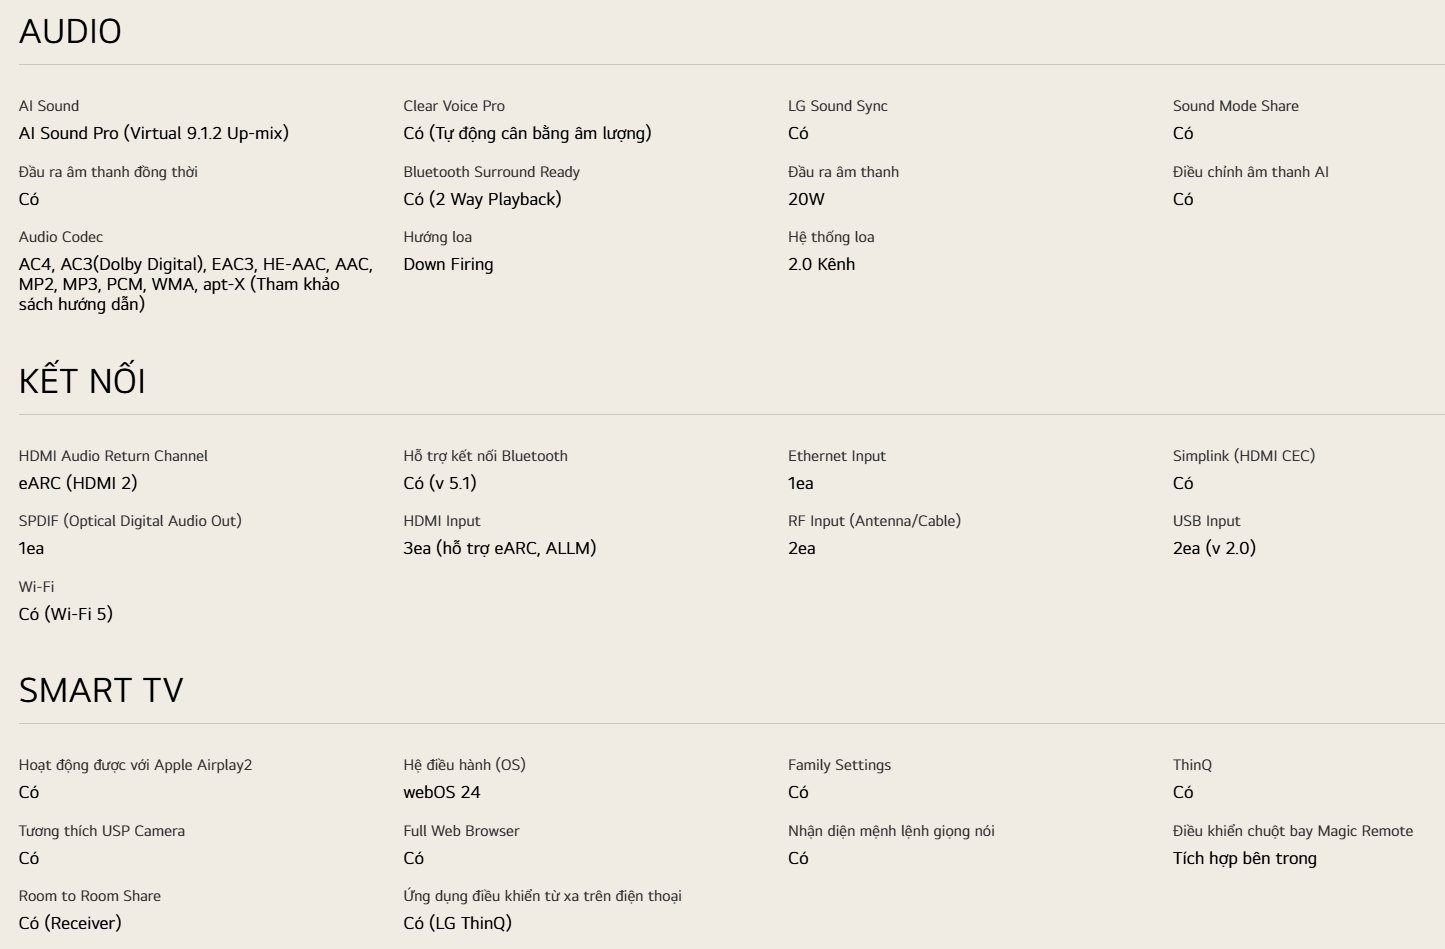This screenshot has width=1445, height=949.
Task: Select the Có (LG ThinQ) value
Action: pos(457,923)
